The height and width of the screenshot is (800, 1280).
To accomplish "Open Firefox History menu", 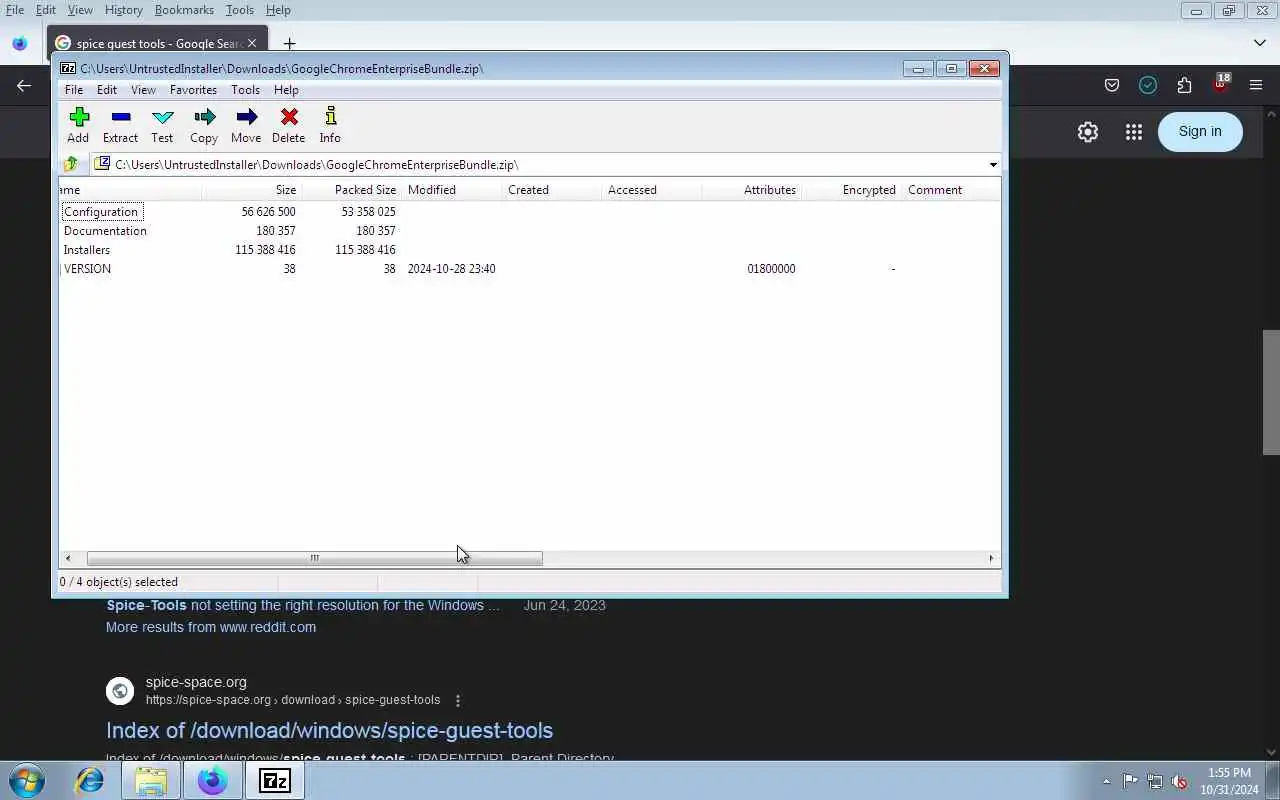I will point(123,10).
